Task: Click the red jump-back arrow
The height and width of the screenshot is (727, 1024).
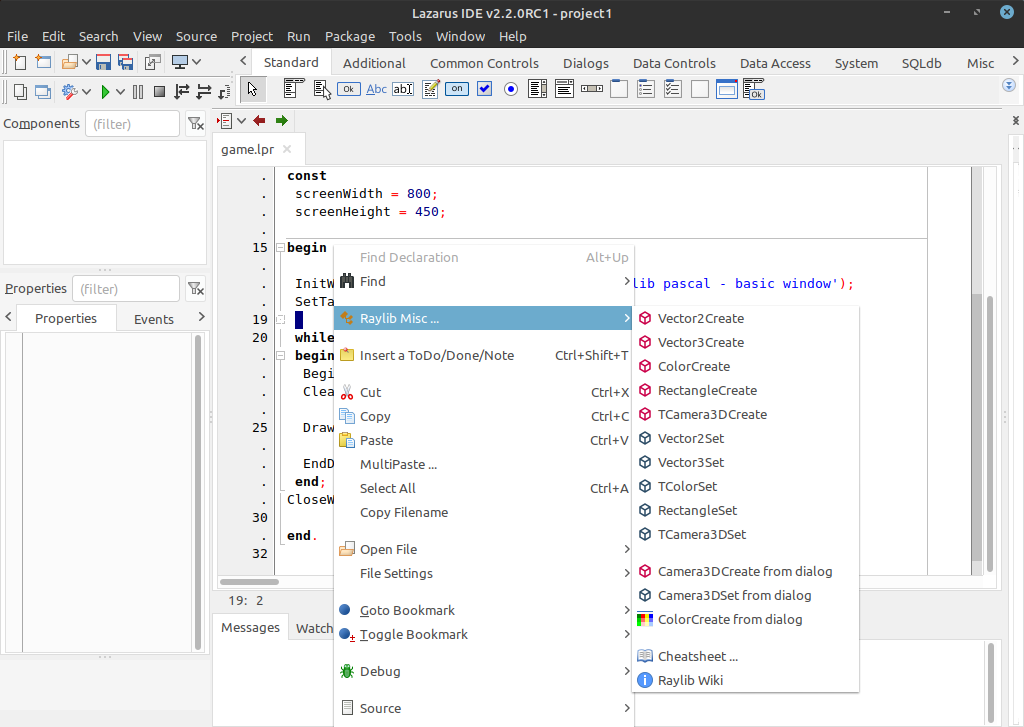Action: click(259, 121)
